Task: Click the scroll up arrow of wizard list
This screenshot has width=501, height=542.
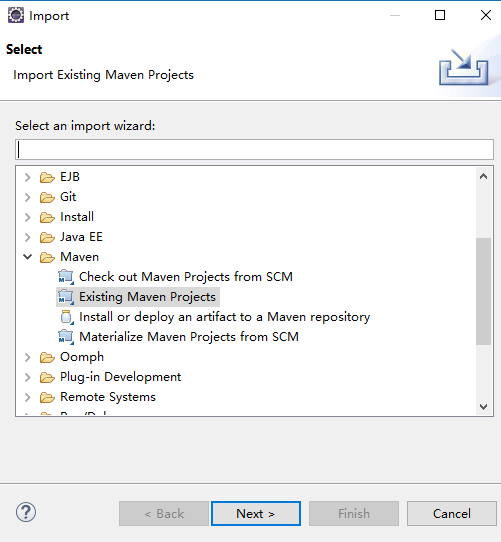Action: coord(483,177)
